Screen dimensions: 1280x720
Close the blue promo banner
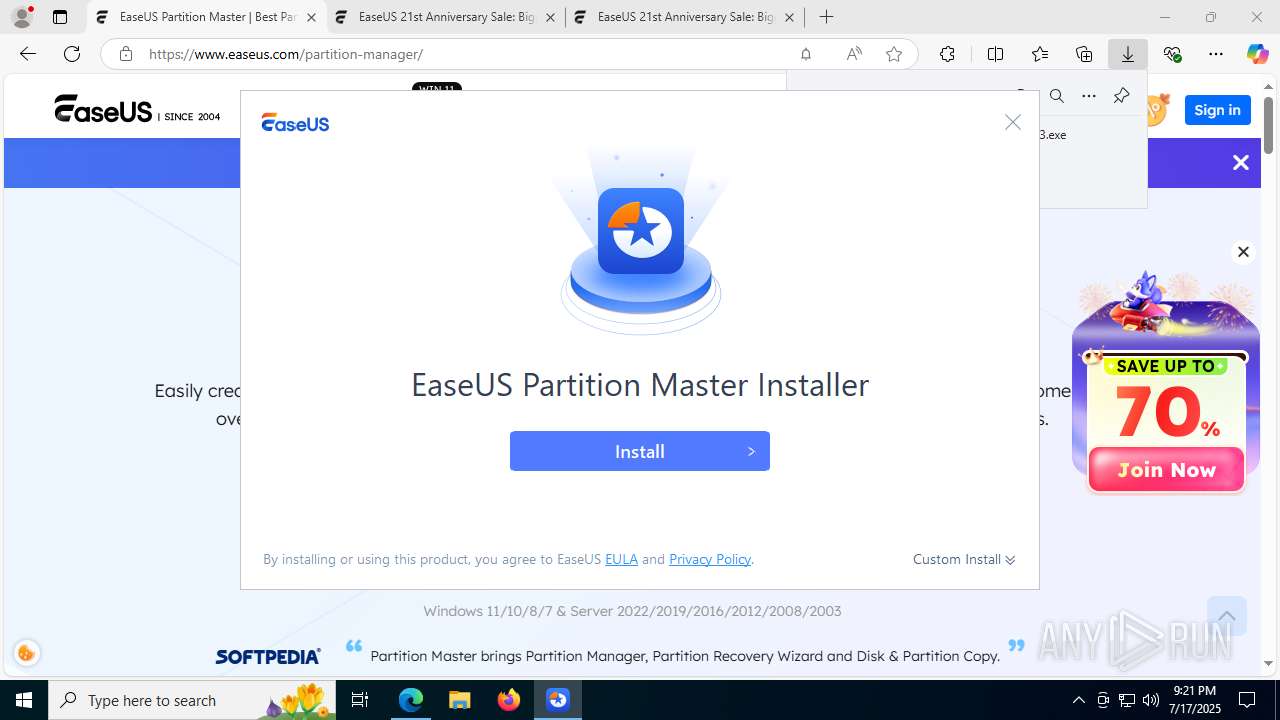1241,163
